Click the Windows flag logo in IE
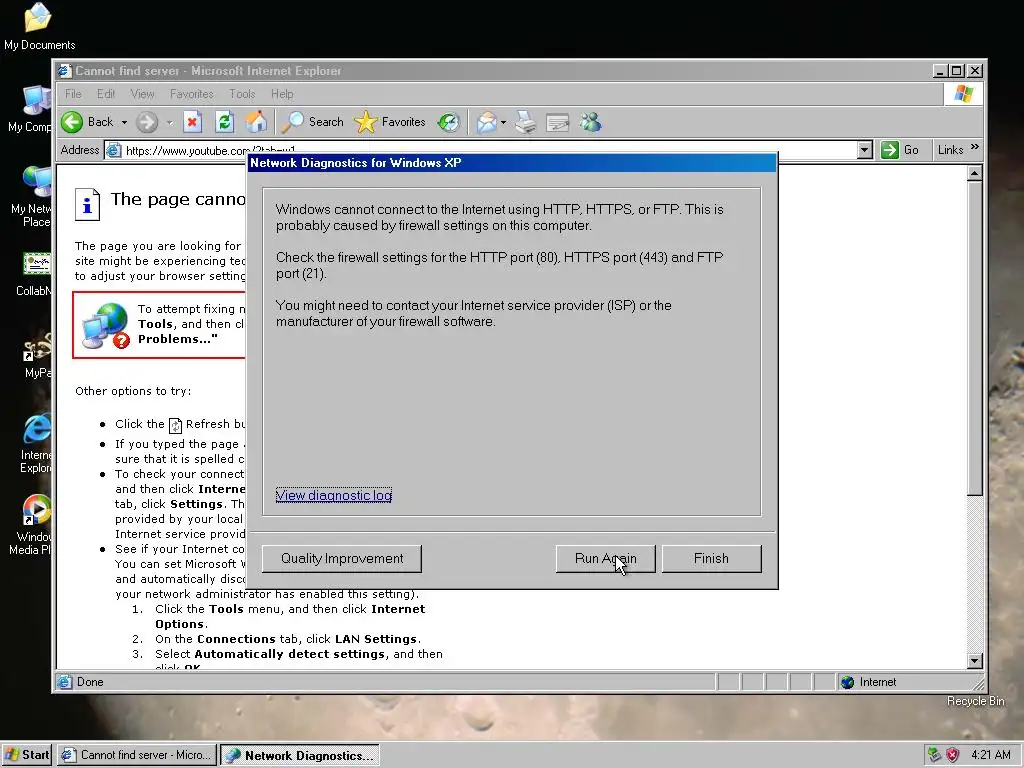This screenshot has width=1024, height=768. tap(963, 94)
